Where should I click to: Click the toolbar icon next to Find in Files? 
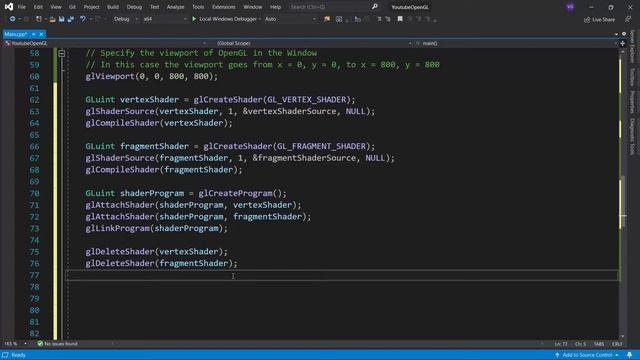pos(339,19)
